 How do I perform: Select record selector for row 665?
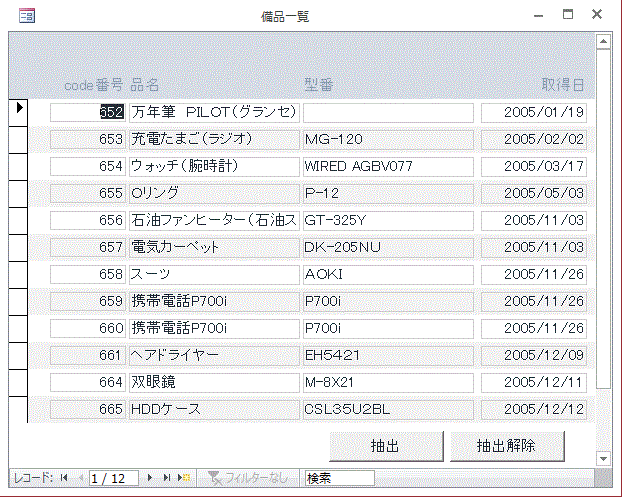click(x=18, y=410)
